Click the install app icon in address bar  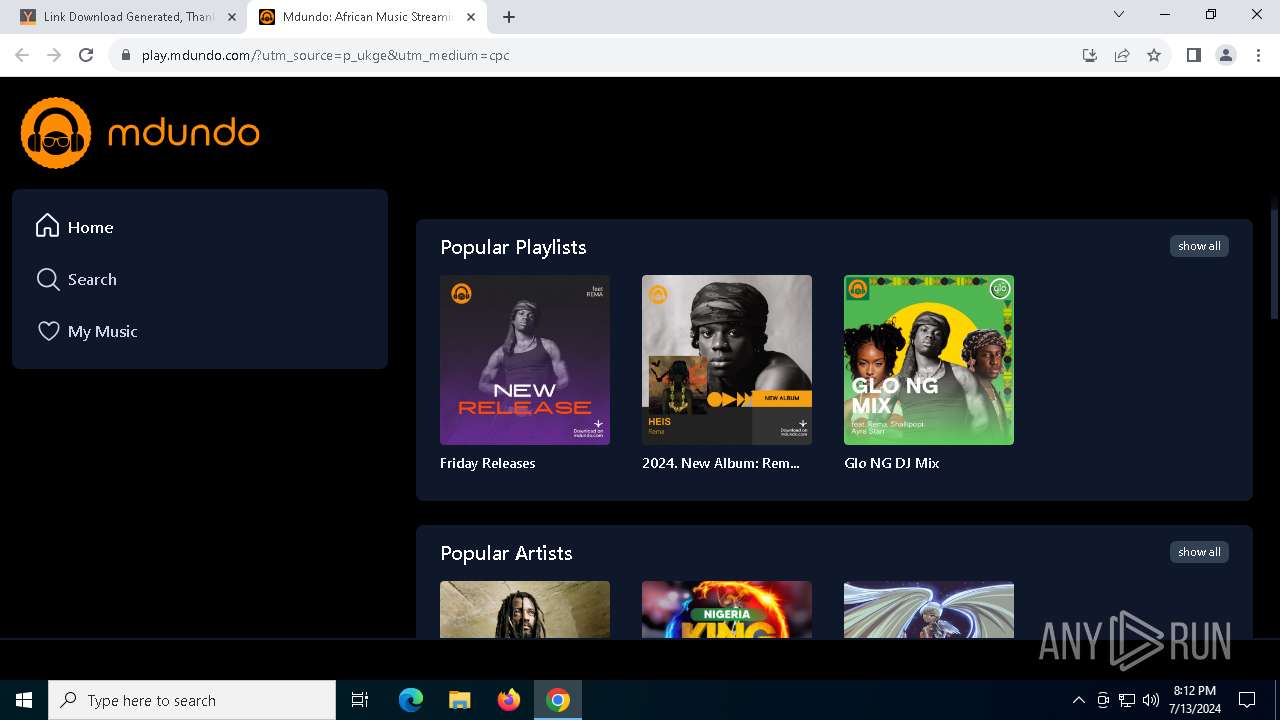(1090, 55)
